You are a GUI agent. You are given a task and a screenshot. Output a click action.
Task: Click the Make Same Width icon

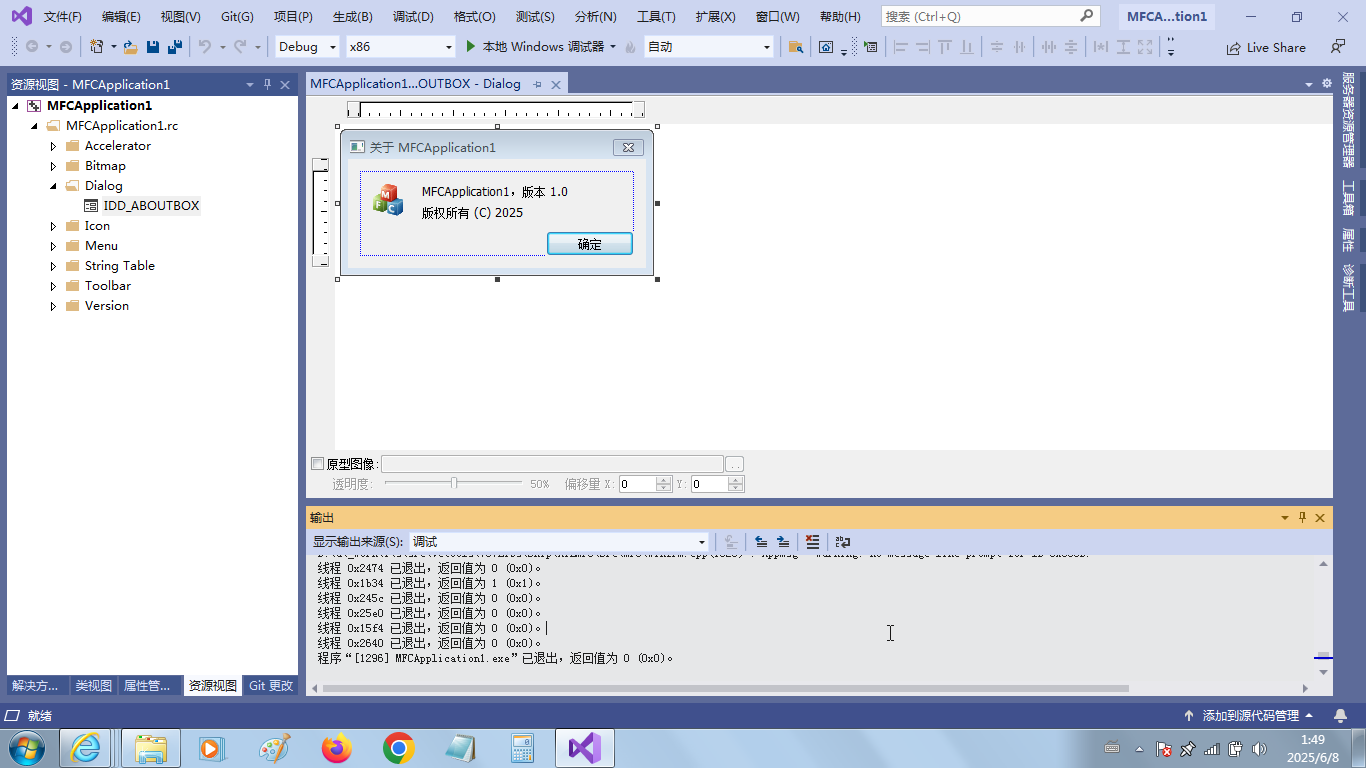(x=1101, y=47)
